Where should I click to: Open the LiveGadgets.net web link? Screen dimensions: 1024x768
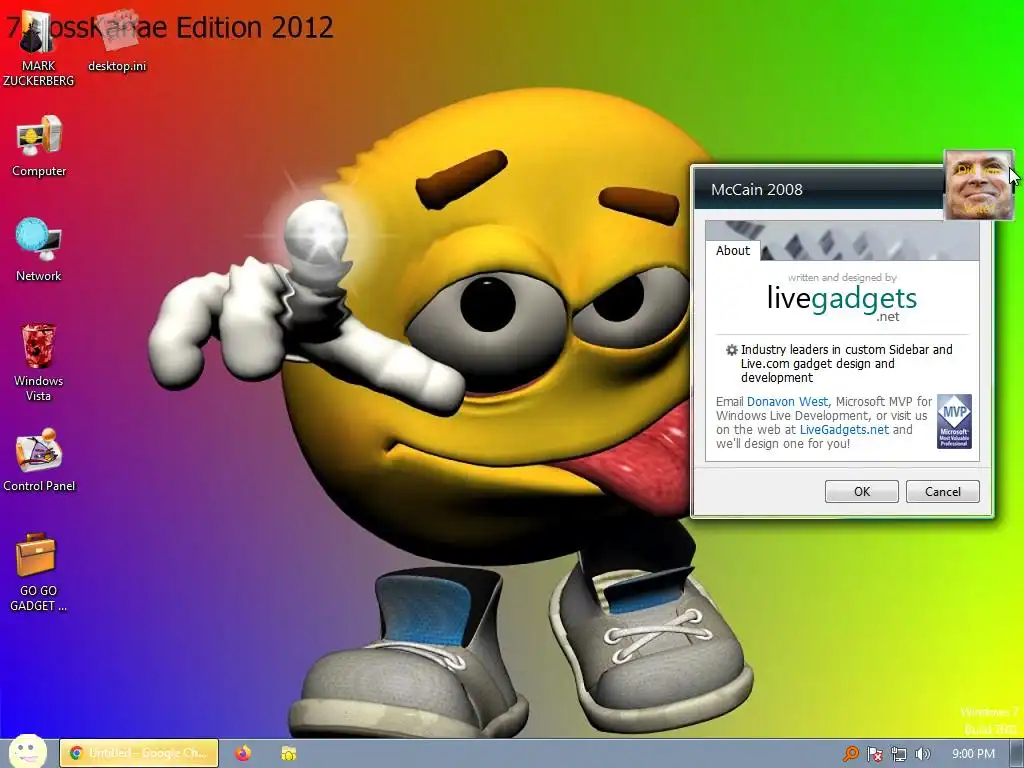[x=844, y=430]
